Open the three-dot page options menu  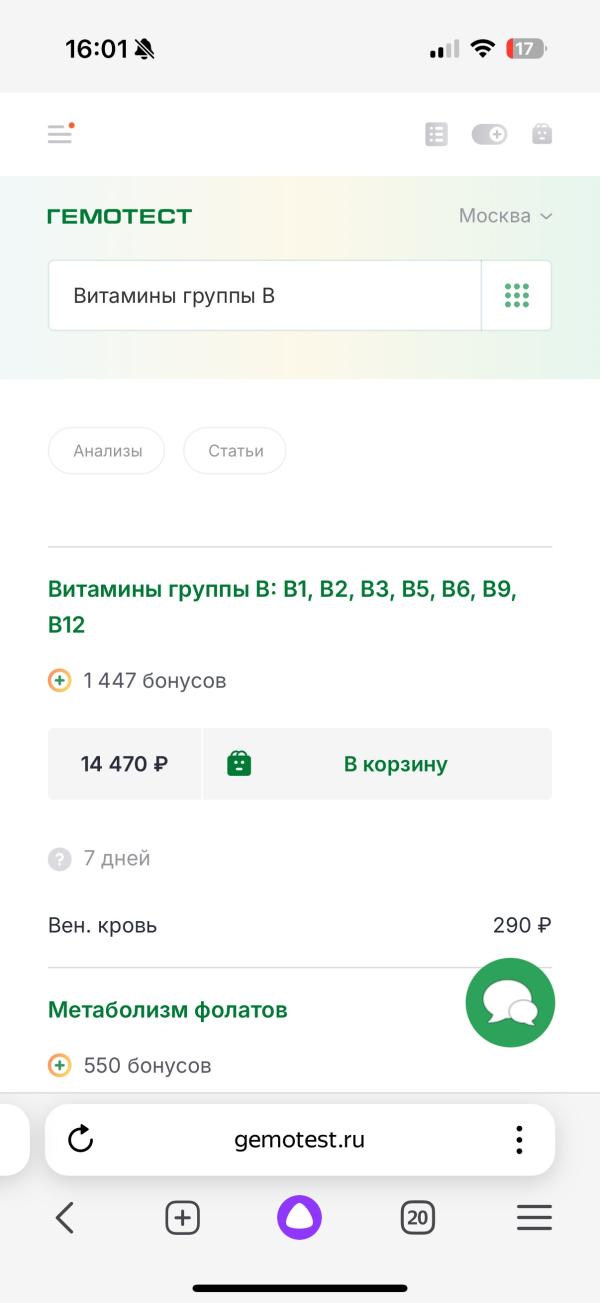pyautogui.click(x=519, y=1139)
